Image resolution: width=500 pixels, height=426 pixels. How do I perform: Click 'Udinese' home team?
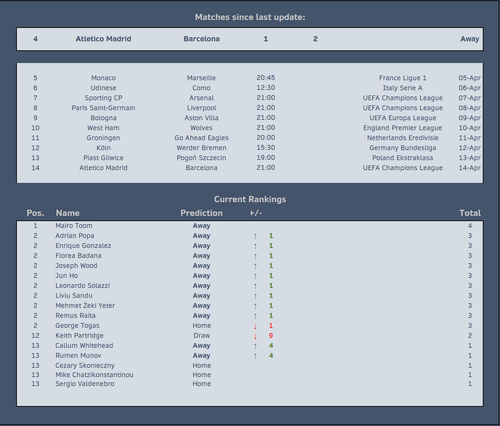pos(103,88)
